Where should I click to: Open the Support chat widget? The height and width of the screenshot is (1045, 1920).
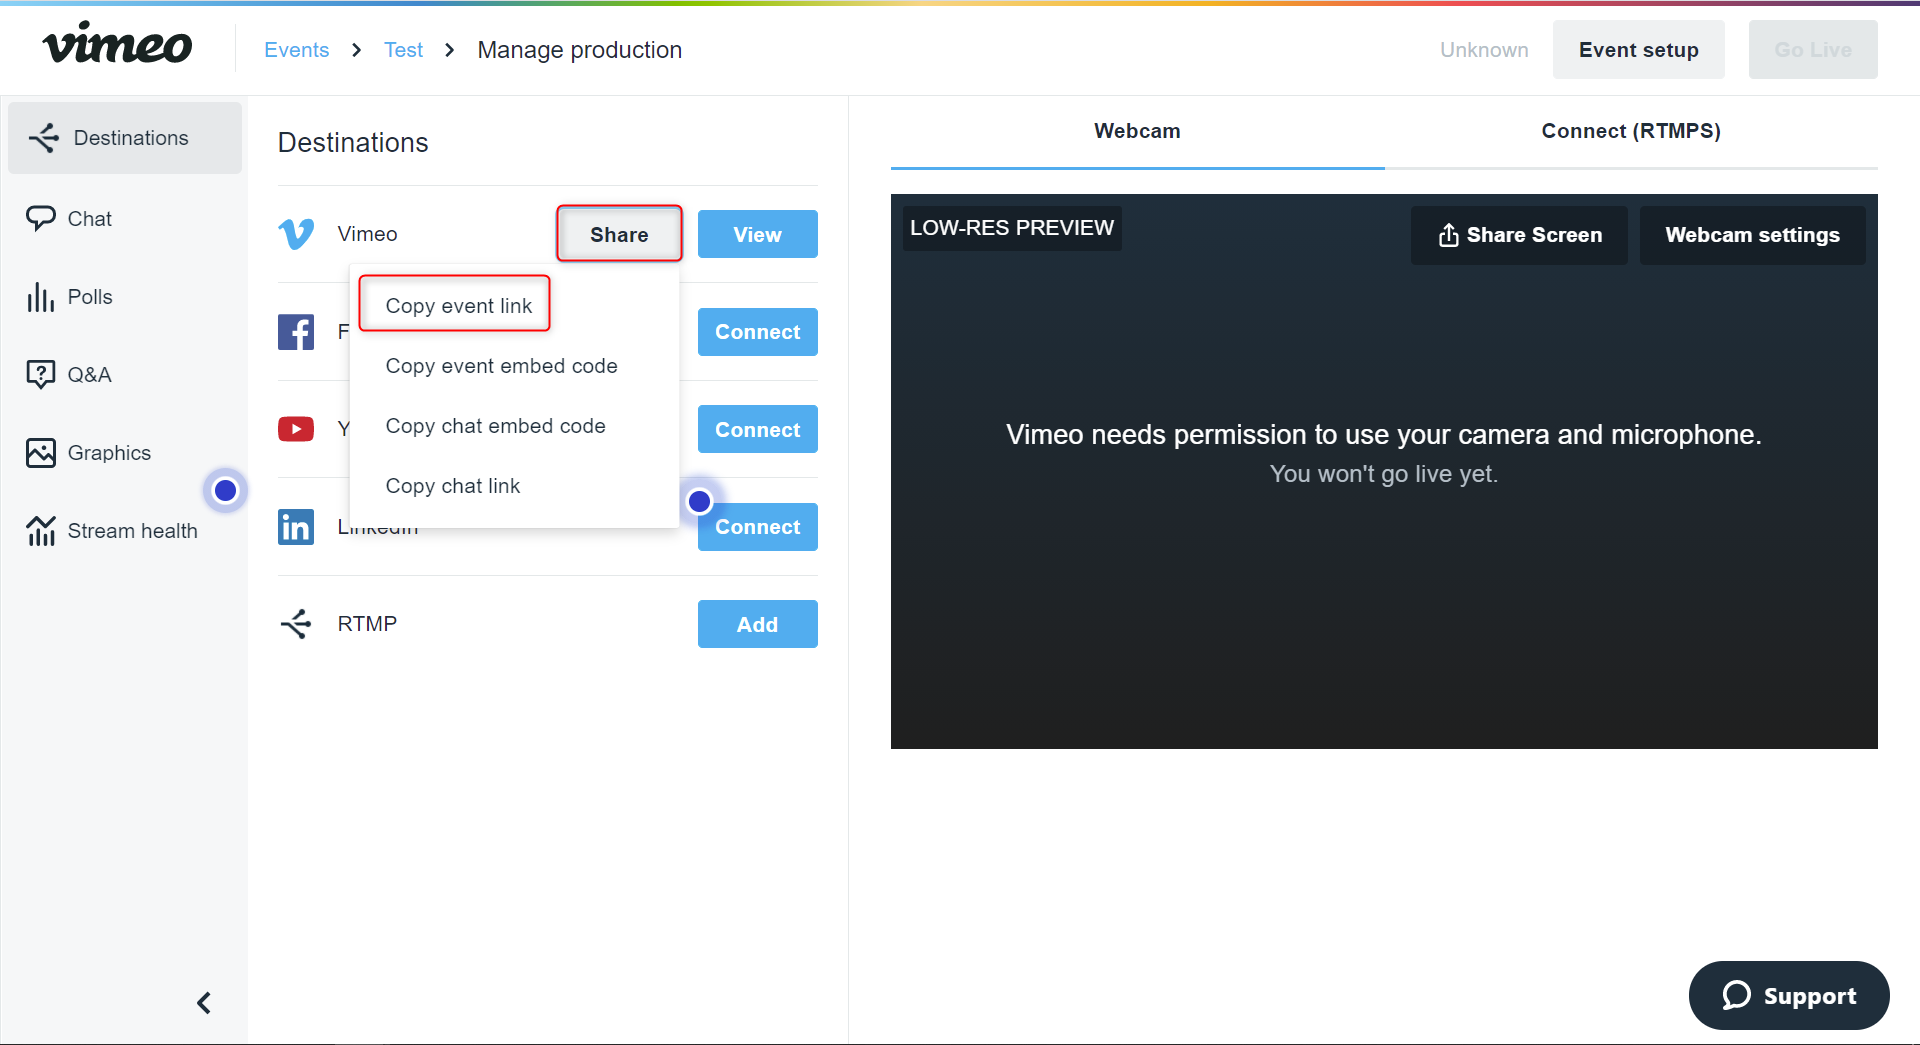[x=1788, y=995]
